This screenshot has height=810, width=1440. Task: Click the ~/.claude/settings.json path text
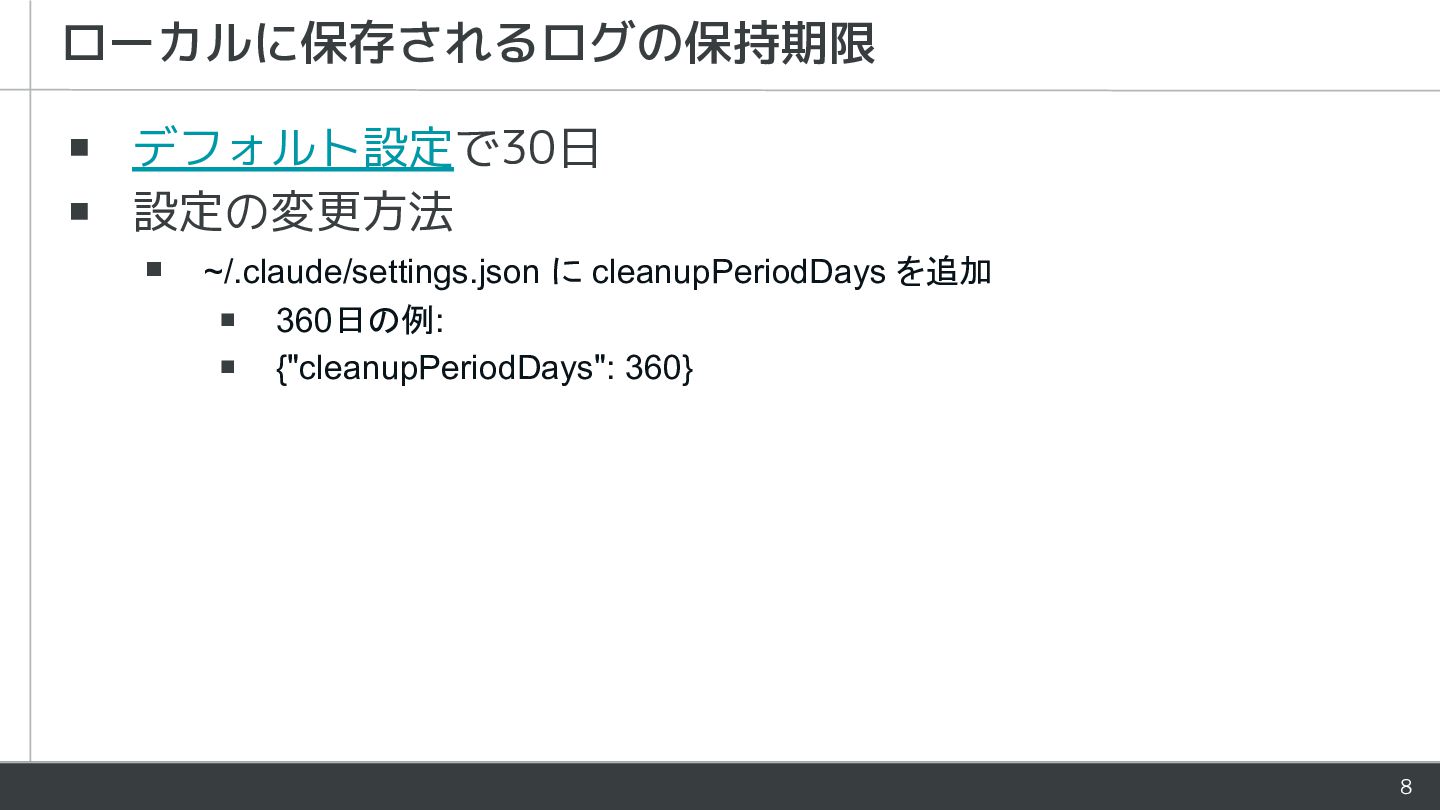[371, 271]
